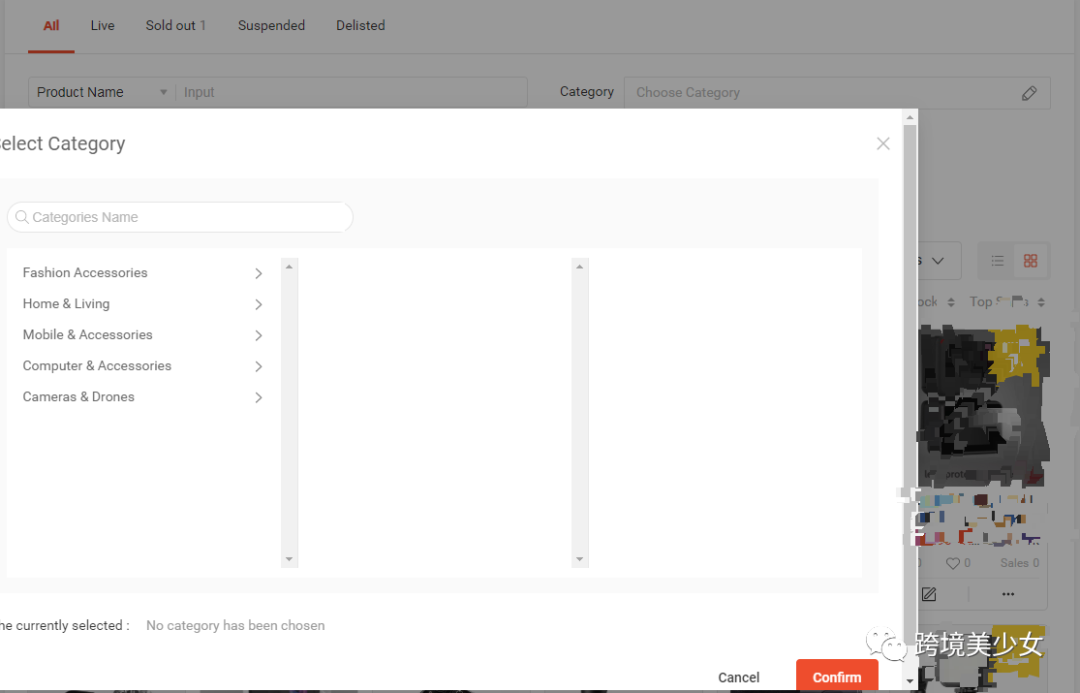Open the dropdown left of view toggles

pyautogui.click(x=938, y=261)
